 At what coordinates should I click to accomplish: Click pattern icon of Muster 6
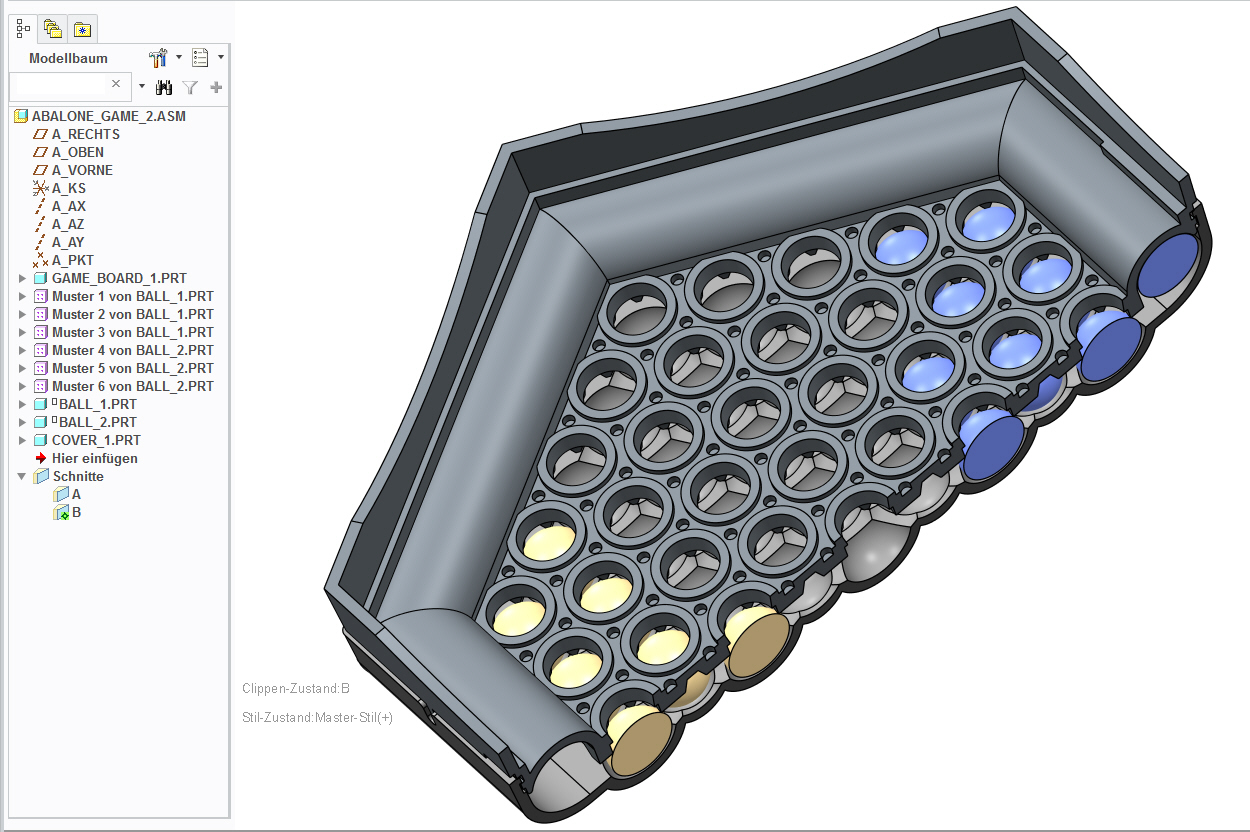41,386
